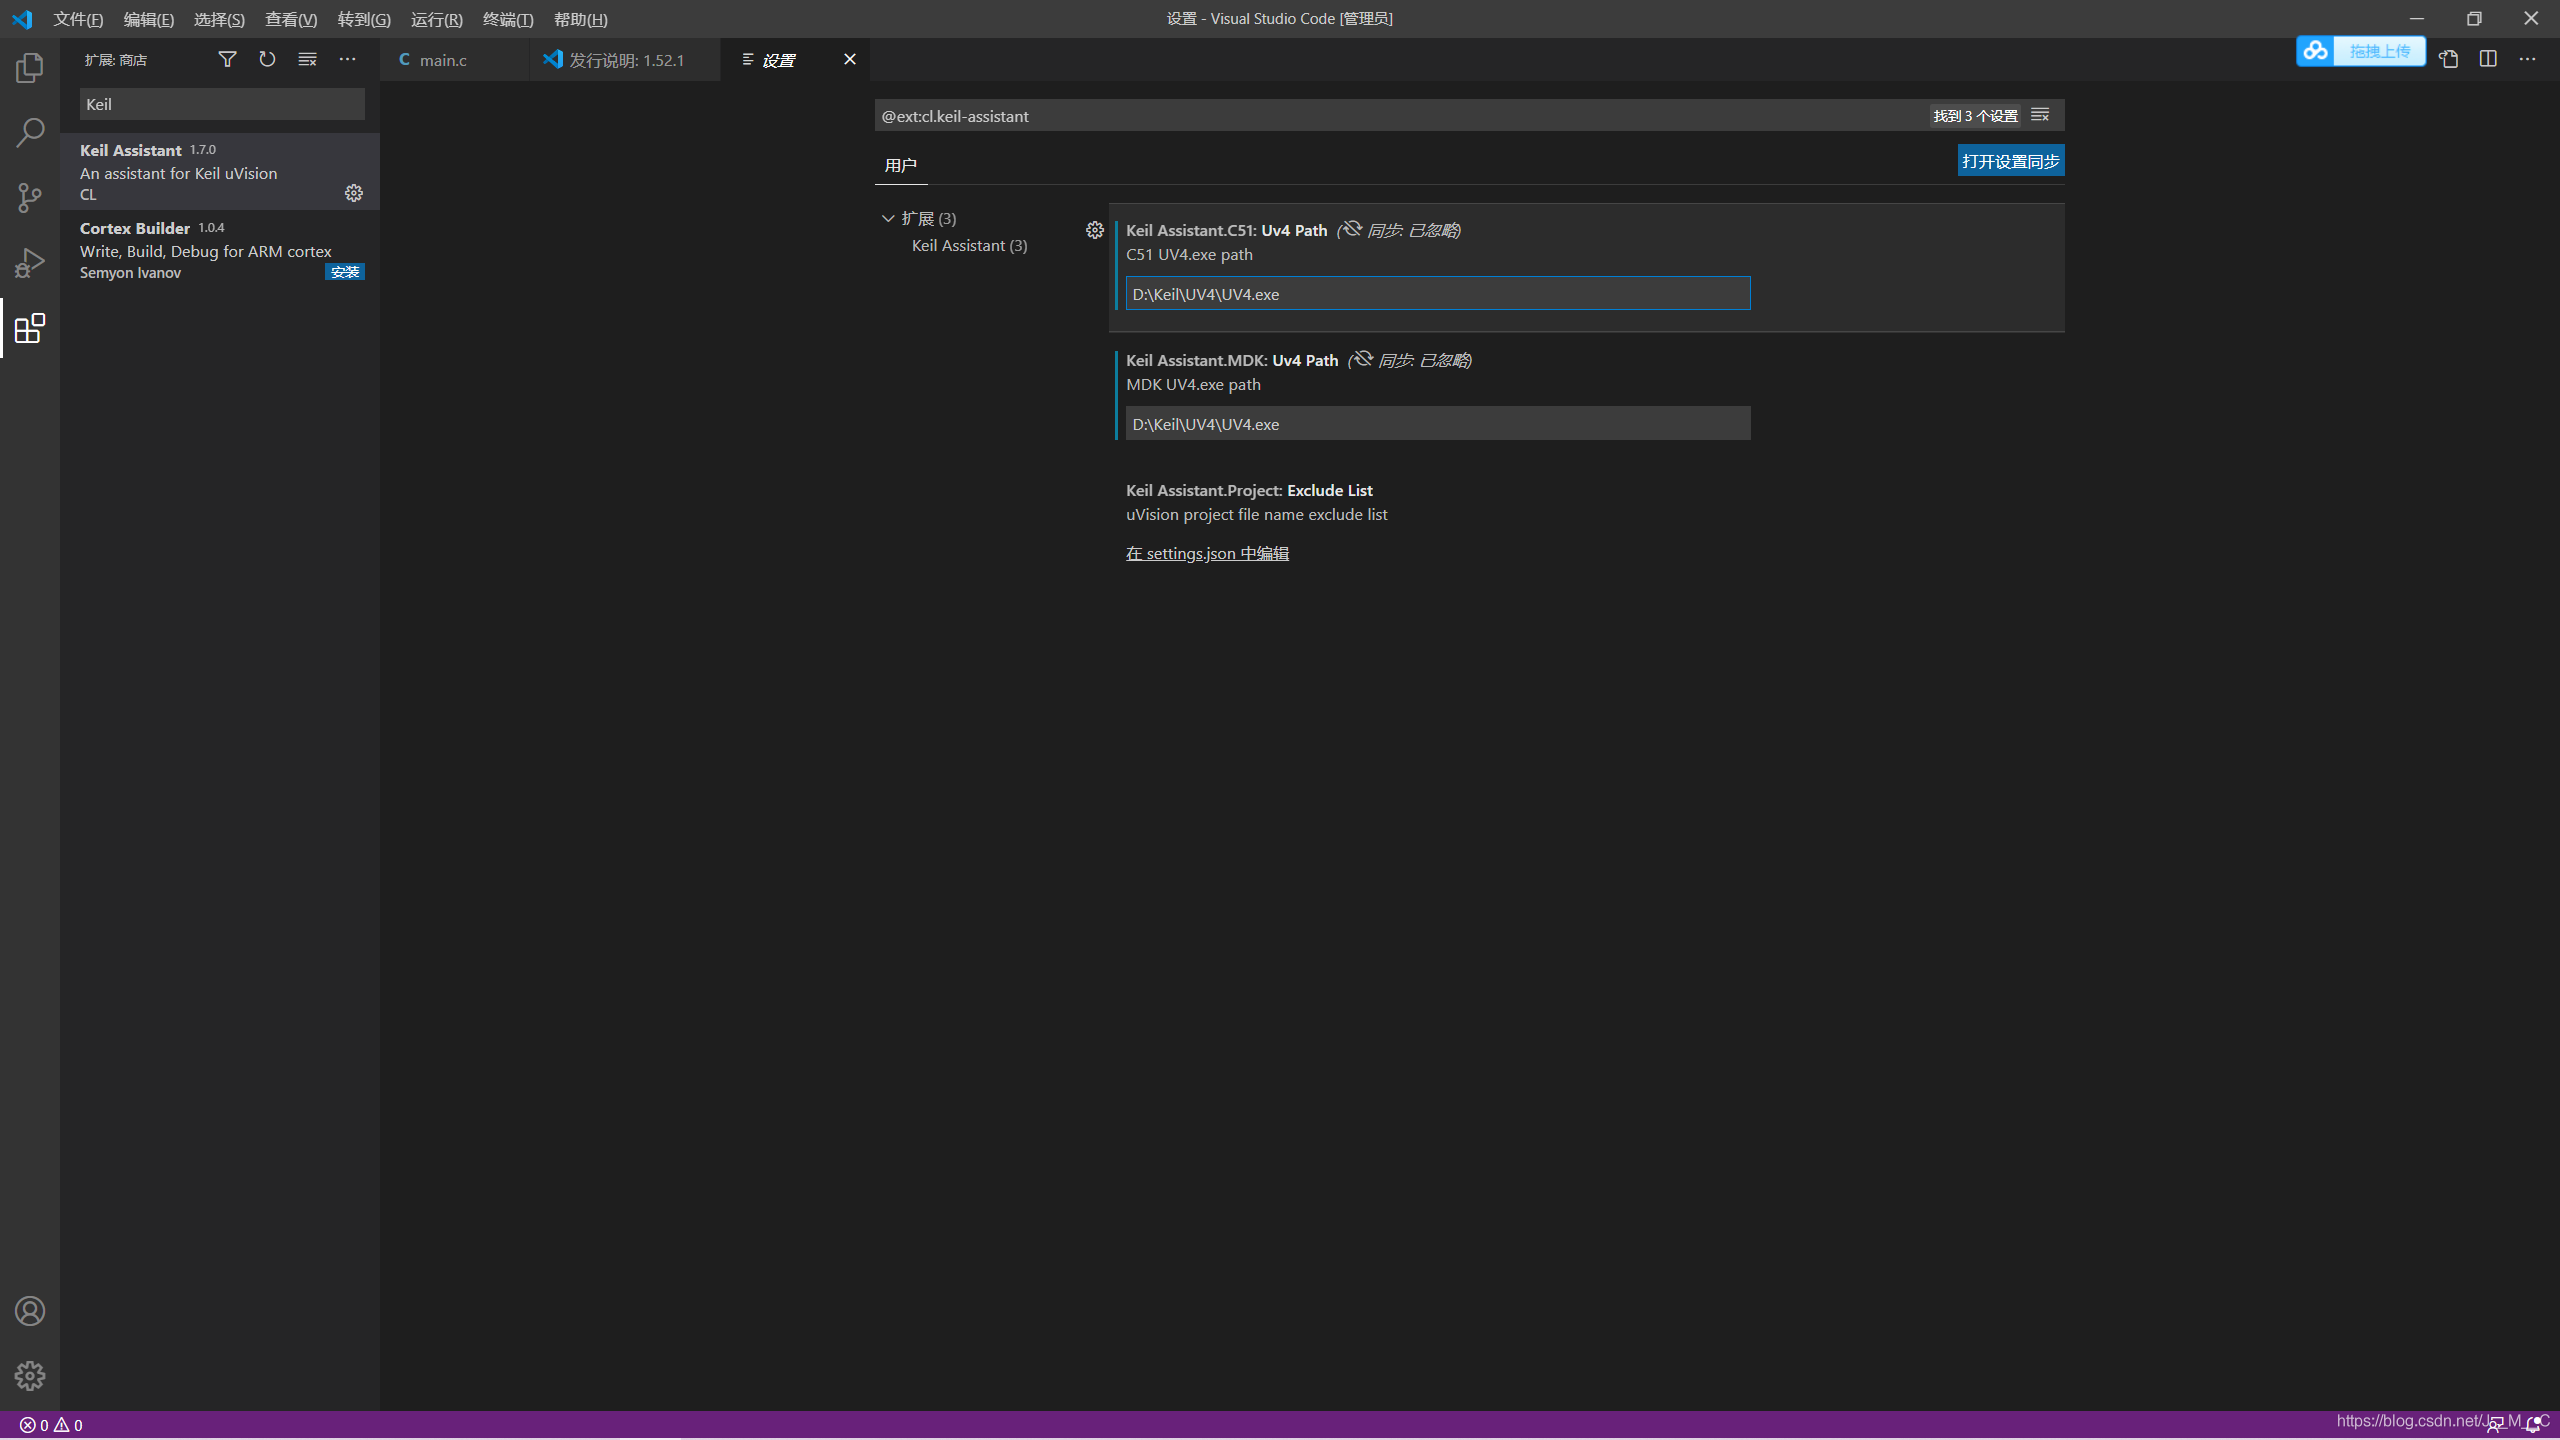
Task: Click the drag-to-upload button
Action: (x=2380, y=51)
